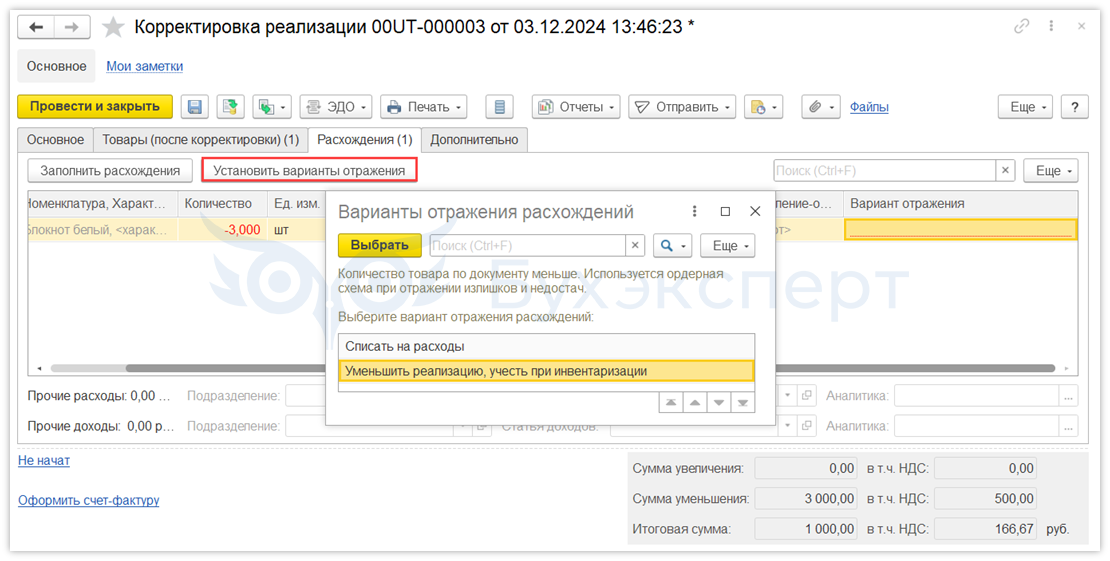The image size is (1110, 561).
Task: Open the magnifier search dropdown in dialog
Action: point(673,245)
